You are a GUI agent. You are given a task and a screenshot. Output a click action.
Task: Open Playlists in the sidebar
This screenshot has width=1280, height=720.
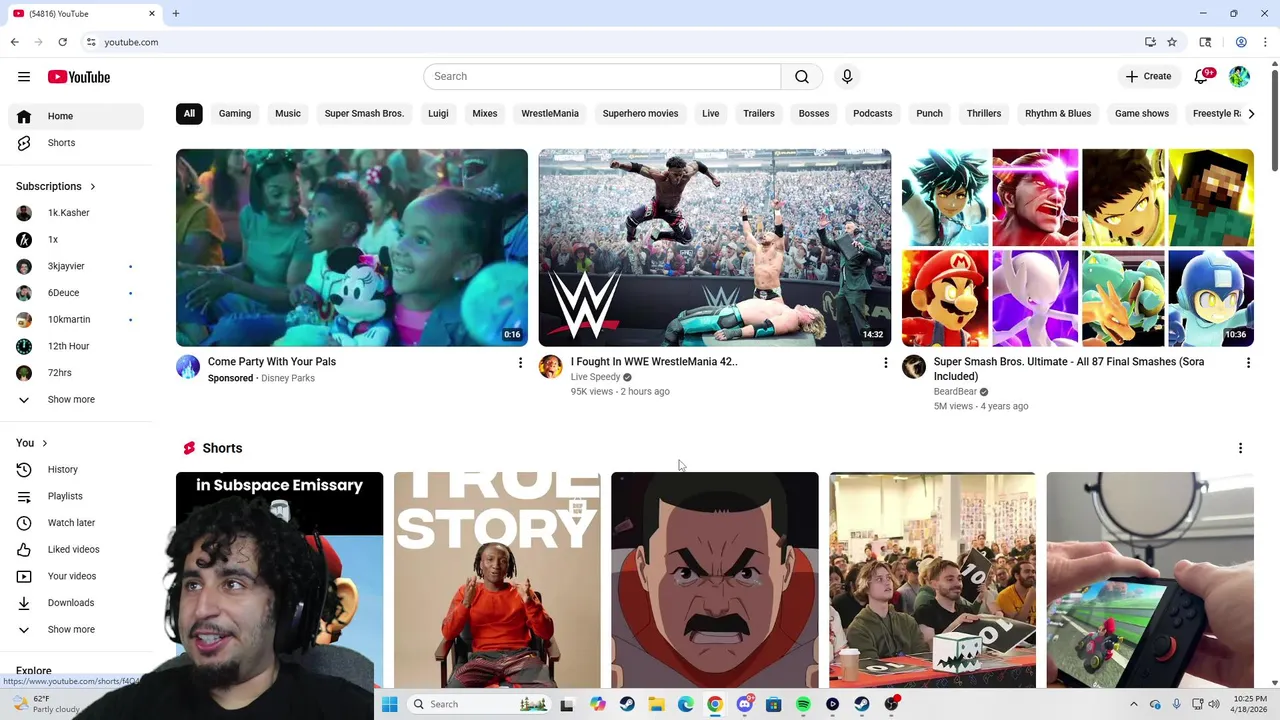click(76, 496)
